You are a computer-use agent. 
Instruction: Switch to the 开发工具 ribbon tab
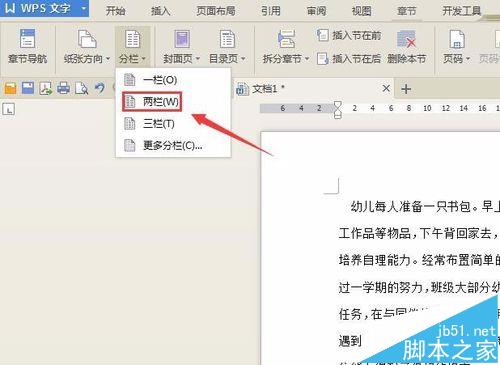pos(462,11)
